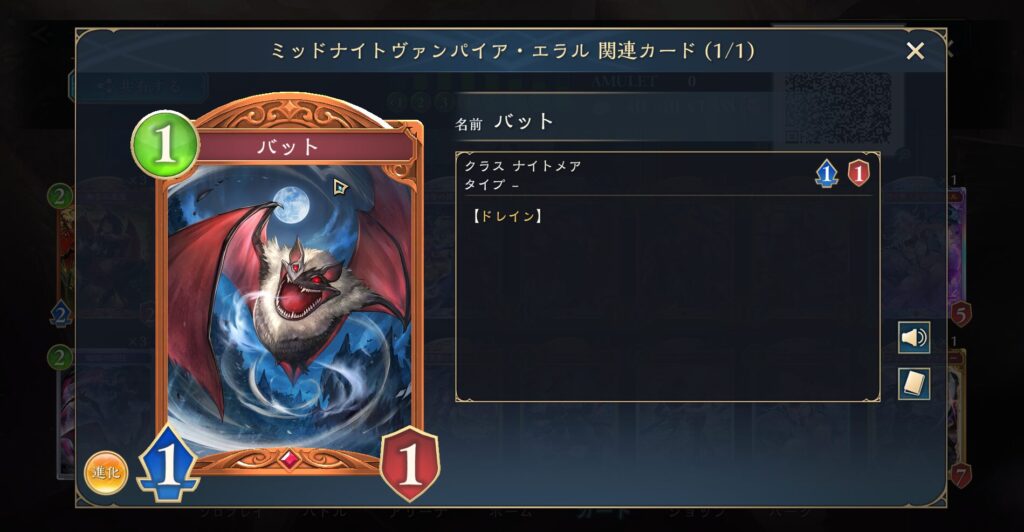Click the dimmed share button behind the dialog

(138, 86)
